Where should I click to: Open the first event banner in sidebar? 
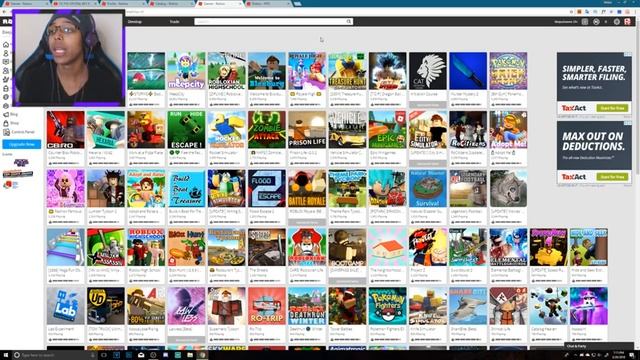(21, 163)
